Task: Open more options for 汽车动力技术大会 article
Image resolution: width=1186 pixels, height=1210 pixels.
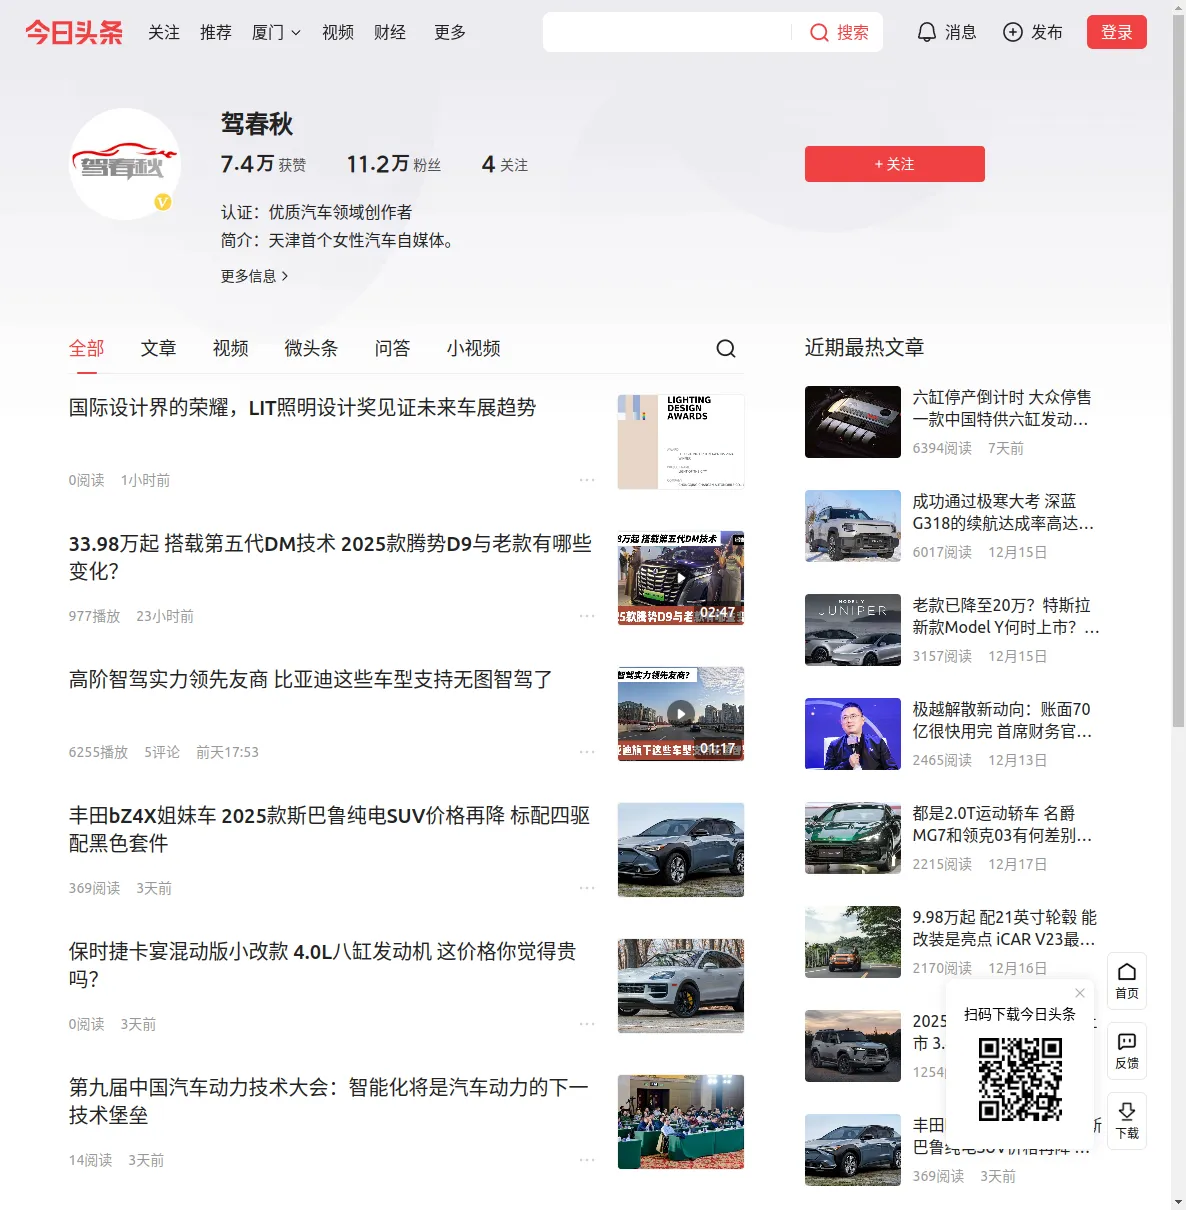Action: [x=587, y=1160]
